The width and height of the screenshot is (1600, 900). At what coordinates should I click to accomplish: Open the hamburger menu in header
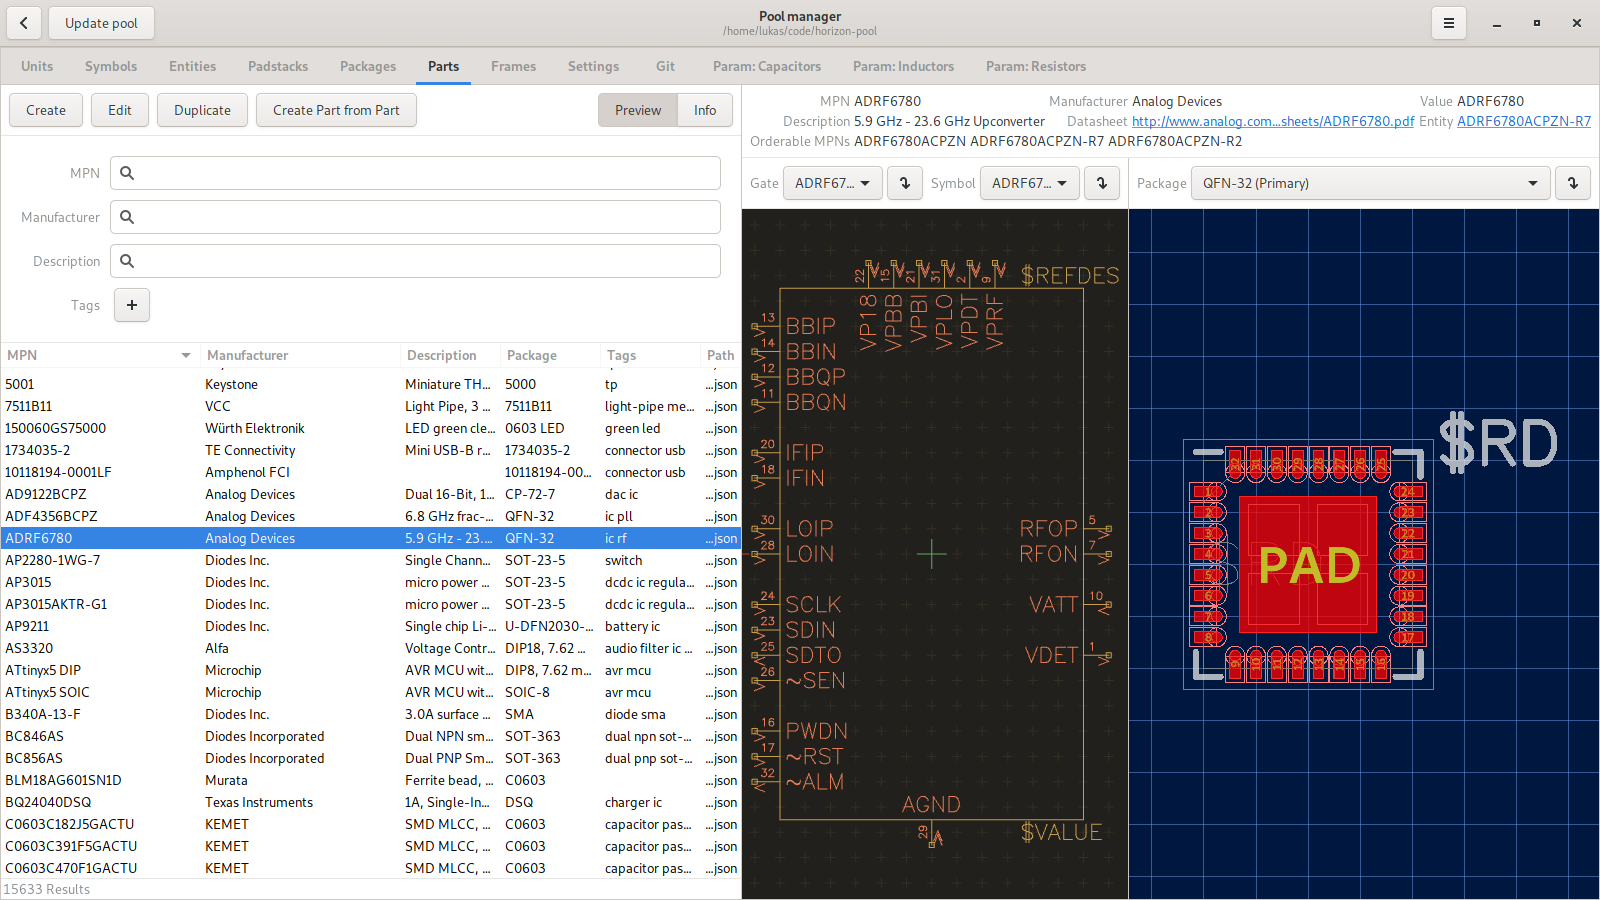tap(1448, 23)
